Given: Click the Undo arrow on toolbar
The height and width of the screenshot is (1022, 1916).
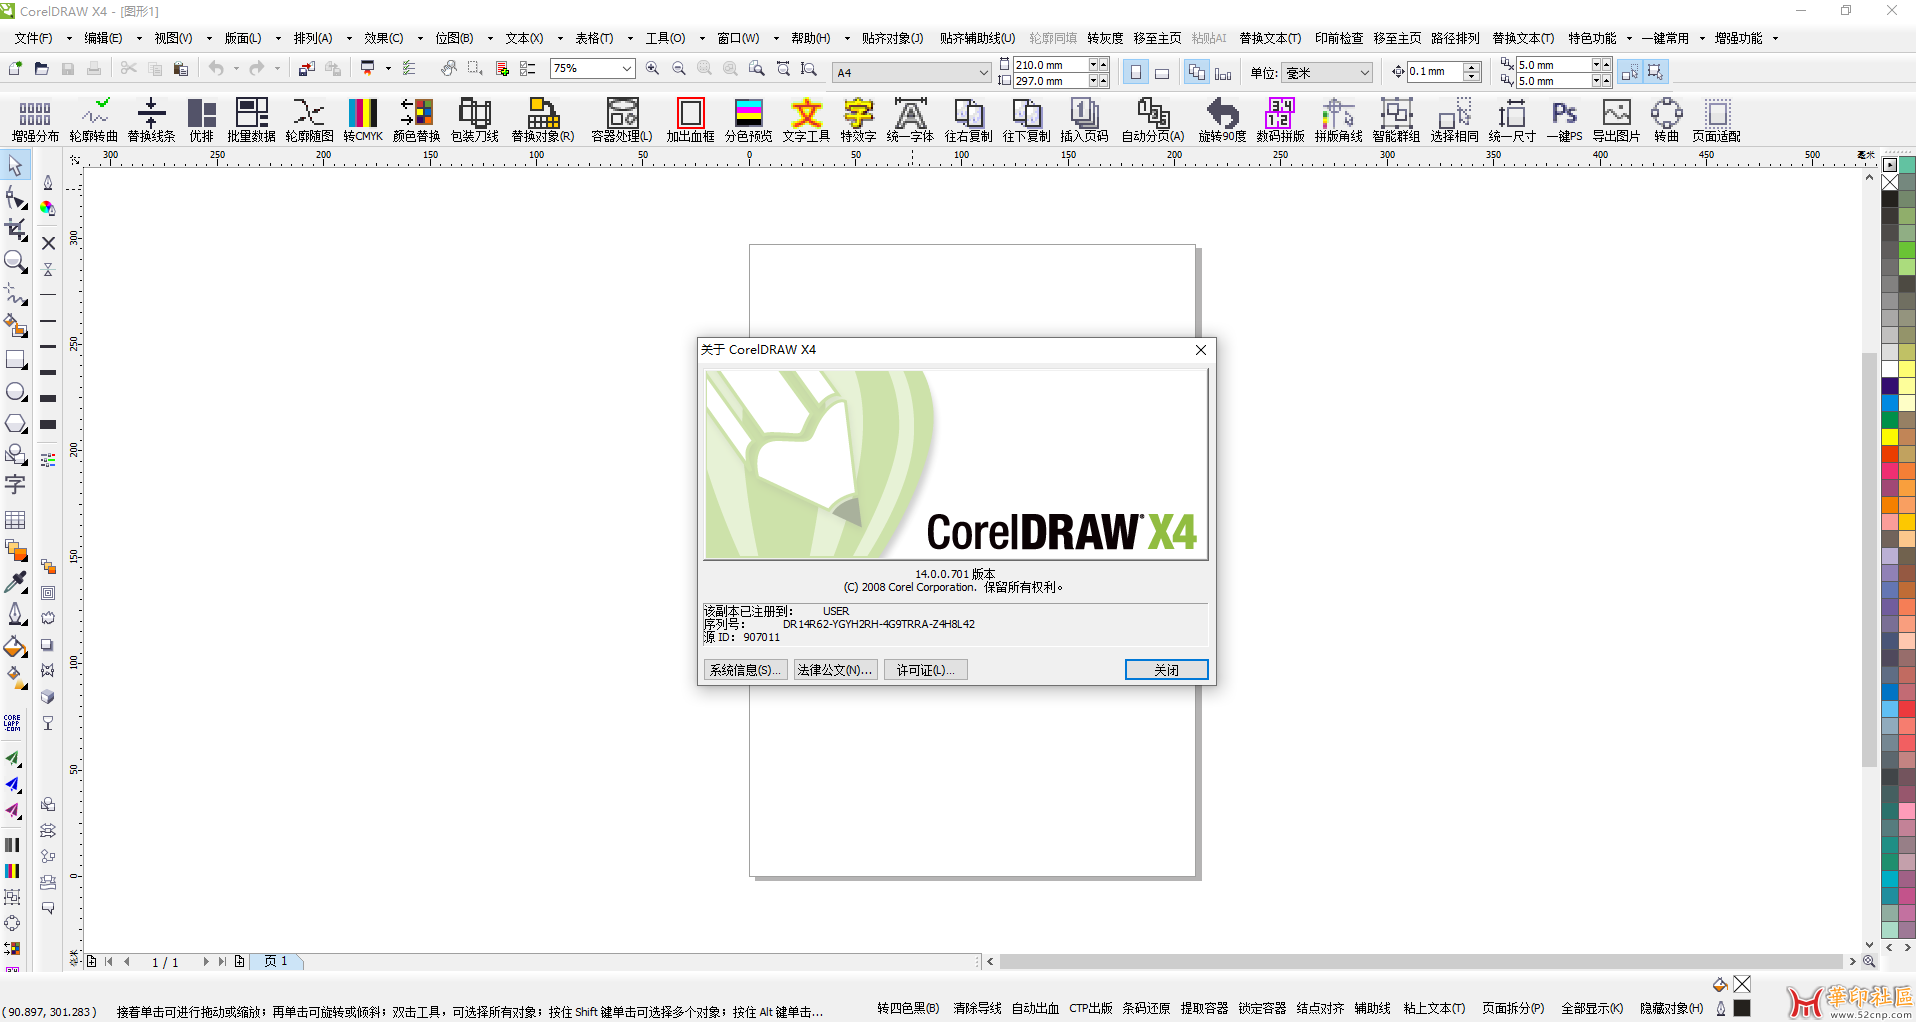Looking at the screenshot, I should (215, 68).
